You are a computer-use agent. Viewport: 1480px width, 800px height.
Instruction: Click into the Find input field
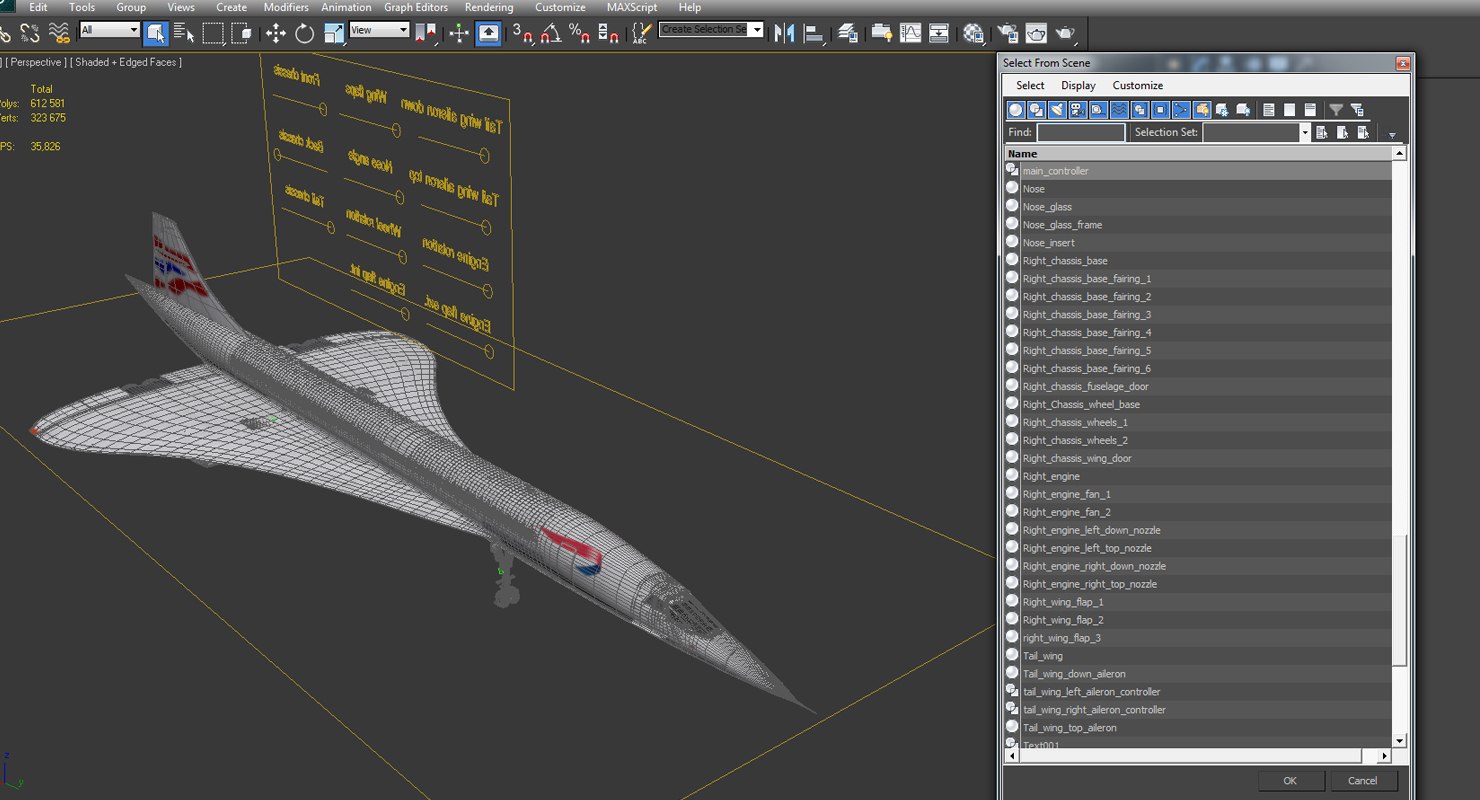(1081, 132)
